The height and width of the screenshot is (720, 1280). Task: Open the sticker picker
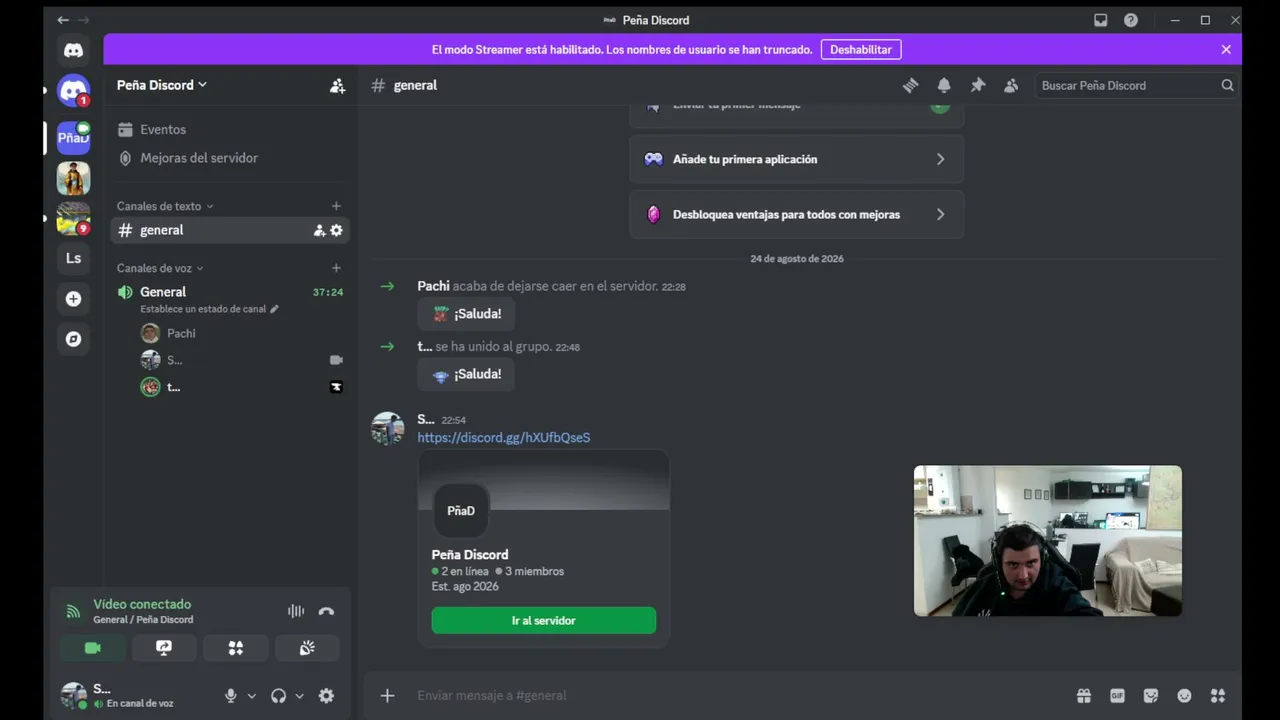pos(1151,696)
